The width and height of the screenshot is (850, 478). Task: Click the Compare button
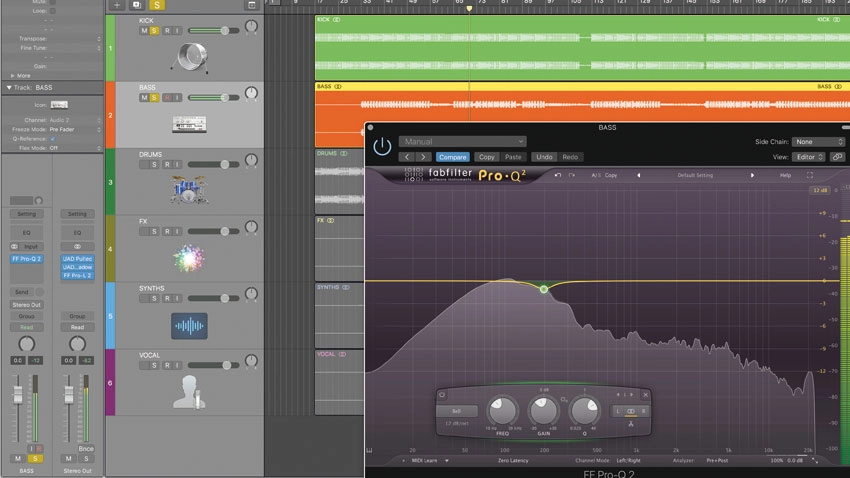[x=453, y=157]
